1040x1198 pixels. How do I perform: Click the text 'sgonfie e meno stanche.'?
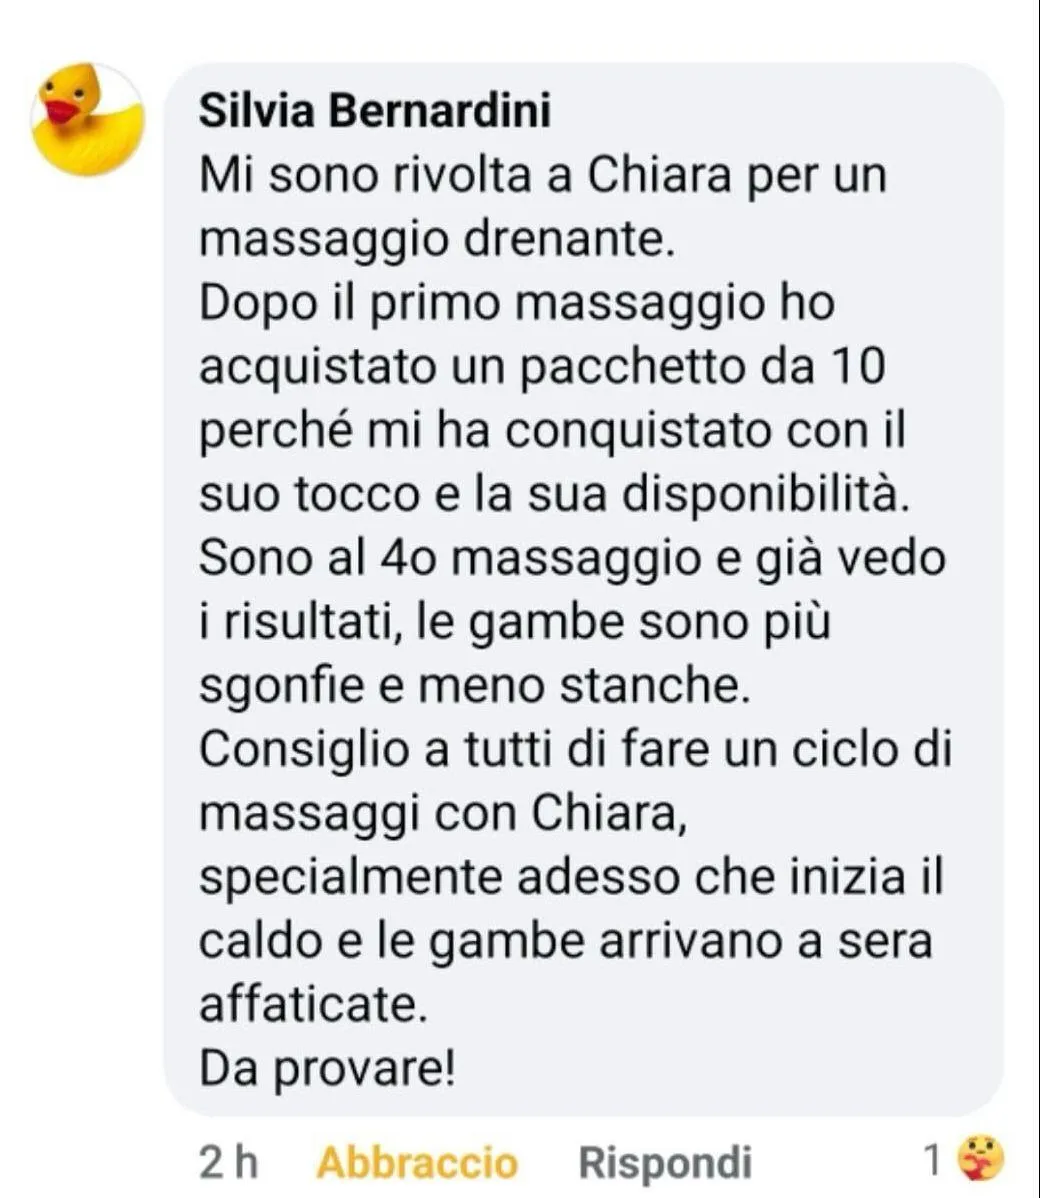point(475,685)
